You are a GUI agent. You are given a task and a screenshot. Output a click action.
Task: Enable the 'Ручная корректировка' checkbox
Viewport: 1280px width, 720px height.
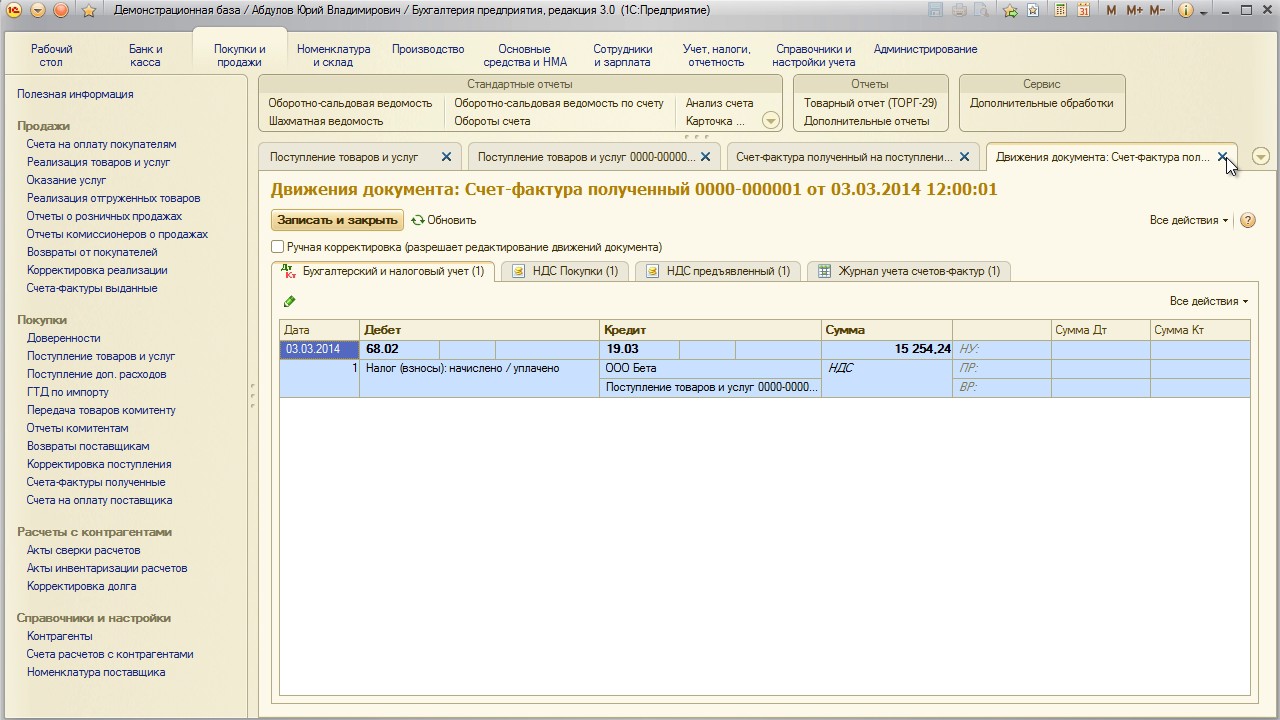coord(278,246)
